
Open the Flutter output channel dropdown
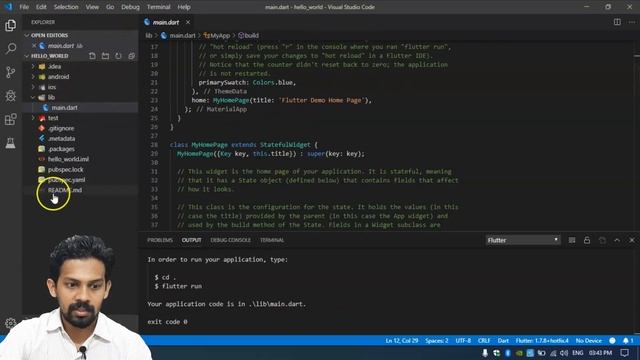[523, 240]
